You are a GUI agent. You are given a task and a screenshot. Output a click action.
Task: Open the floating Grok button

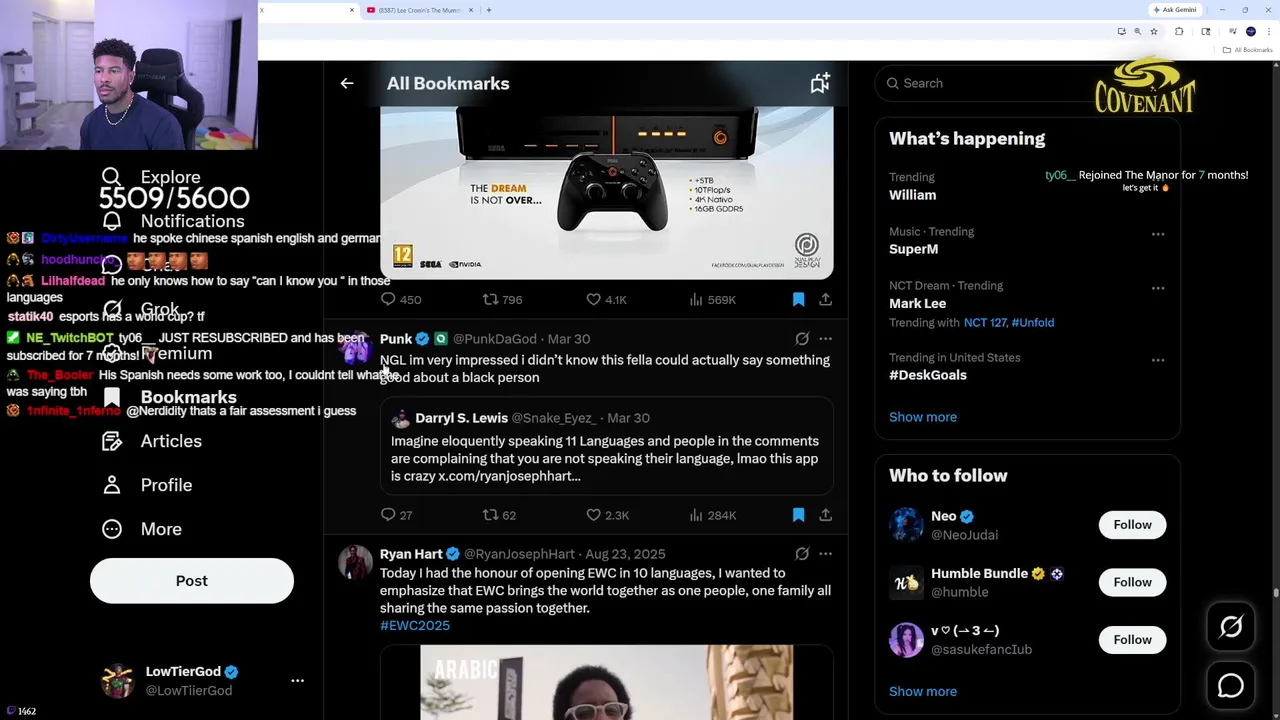(x=1231, y=627)
